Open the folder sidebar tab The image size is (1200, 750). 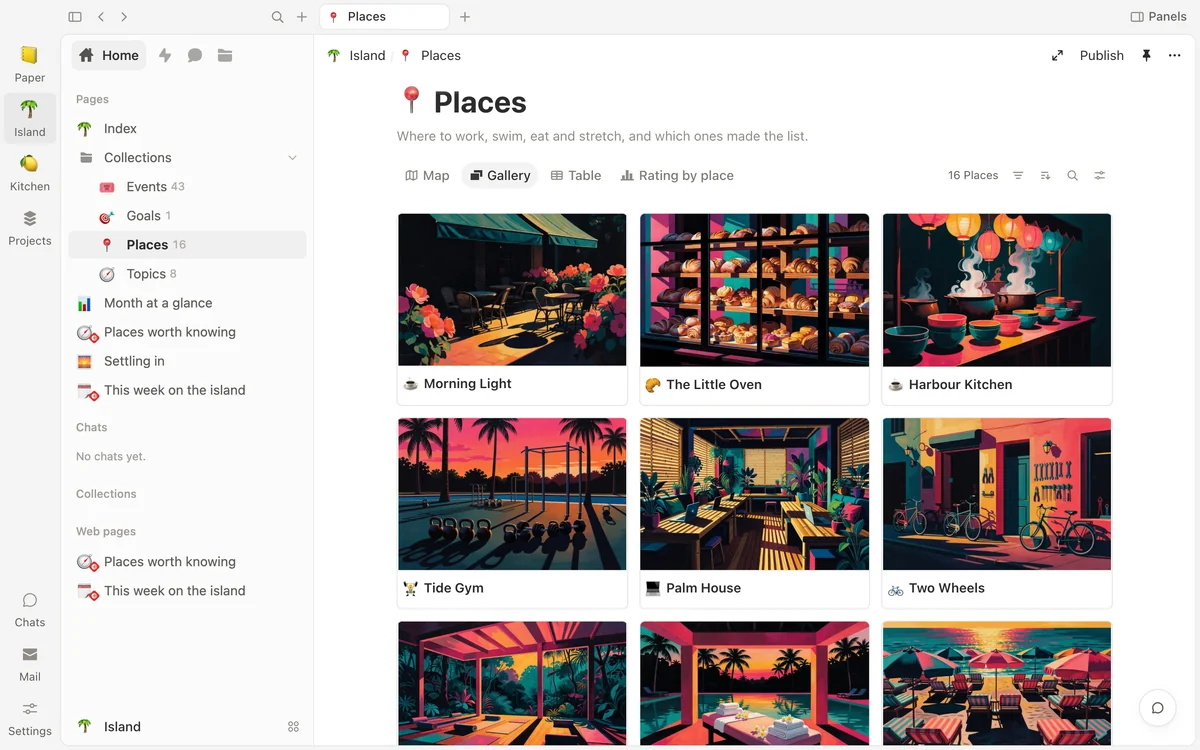225,56
